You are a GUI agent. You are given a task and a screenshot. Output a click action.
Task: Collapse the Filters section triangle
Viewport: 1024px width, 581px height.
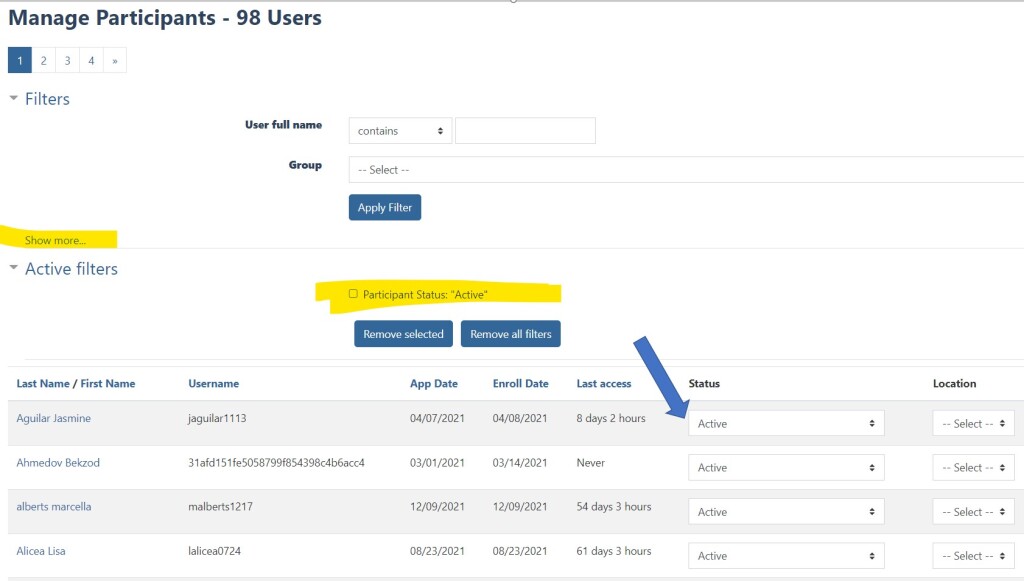14,99
